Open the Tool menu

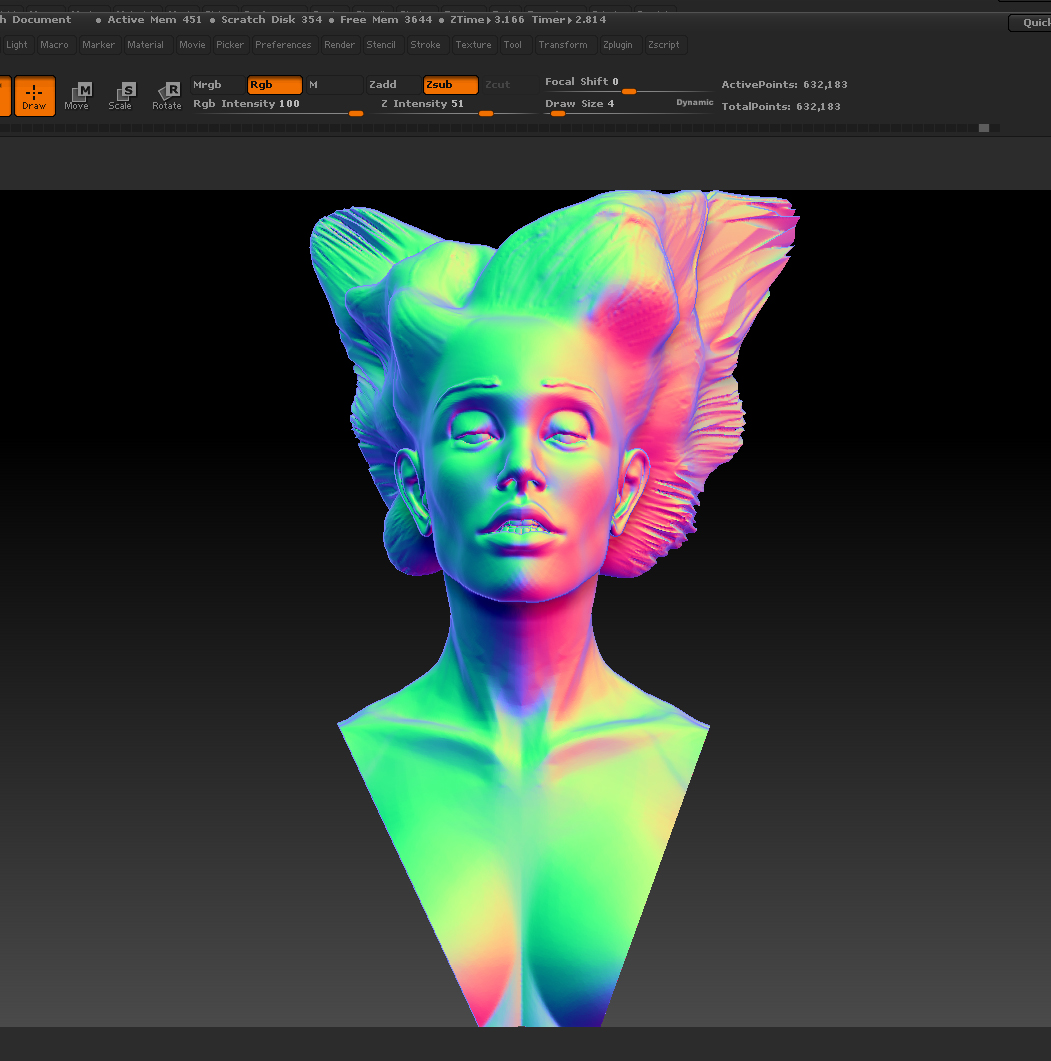(513, 44)
